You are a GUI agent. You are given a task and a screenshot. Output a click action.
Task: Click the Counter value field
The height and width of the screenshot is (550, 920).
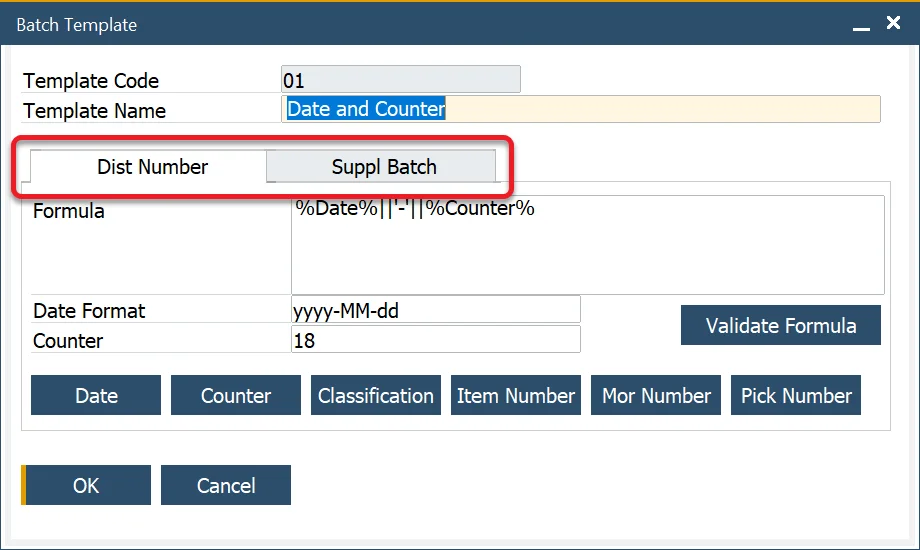[x=435, y=340]
